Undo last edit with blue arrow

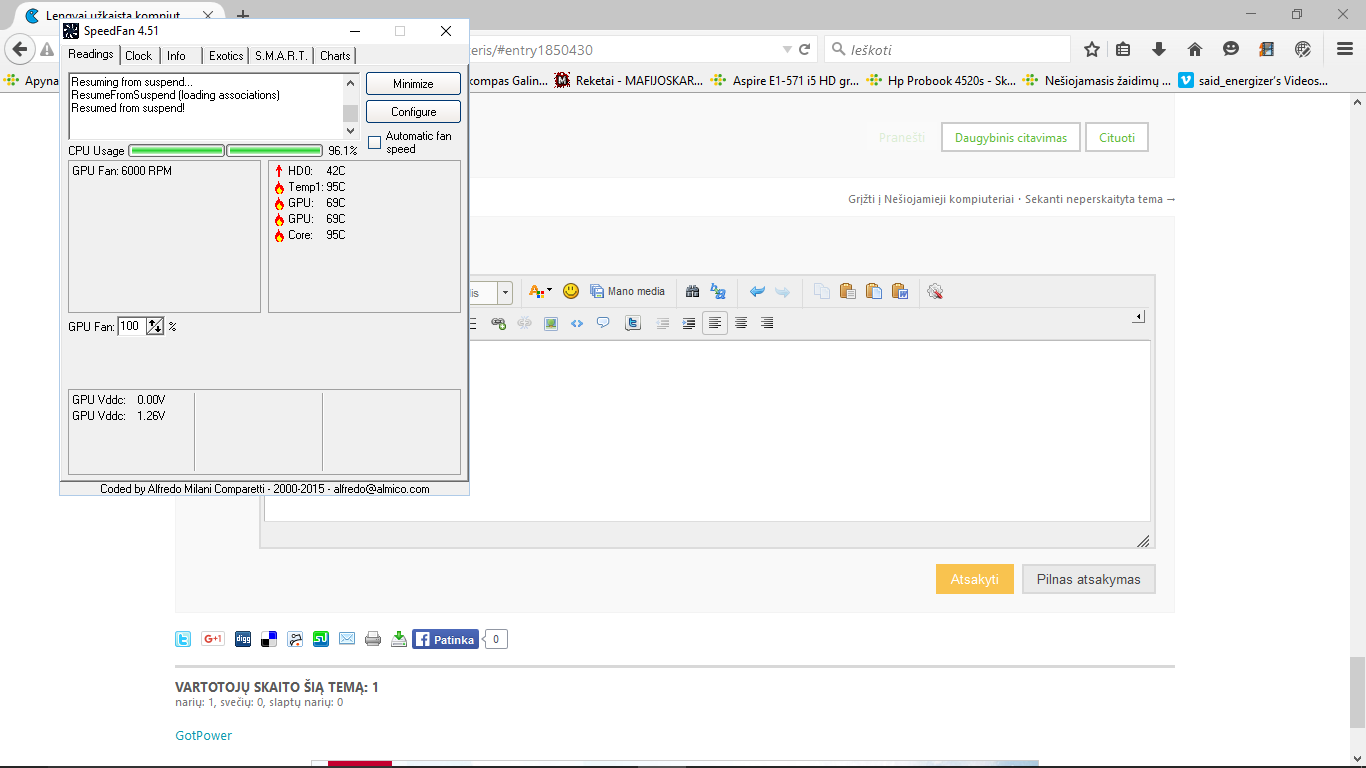click(x=757, y=291)
